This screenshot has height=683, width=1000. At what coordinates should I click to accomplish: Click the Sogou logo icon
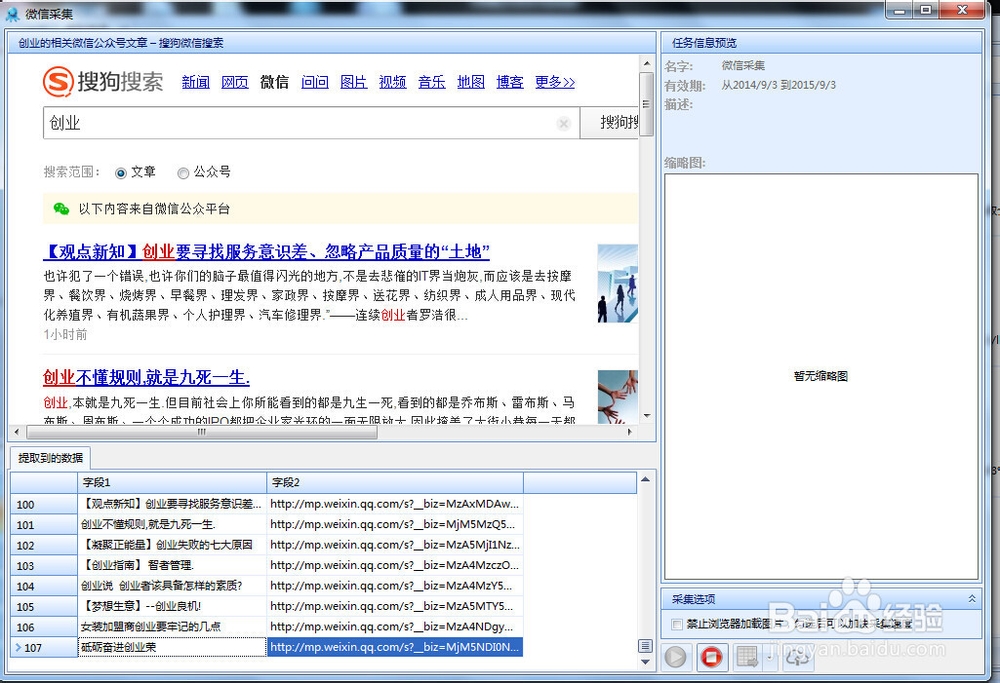(58, 81)
